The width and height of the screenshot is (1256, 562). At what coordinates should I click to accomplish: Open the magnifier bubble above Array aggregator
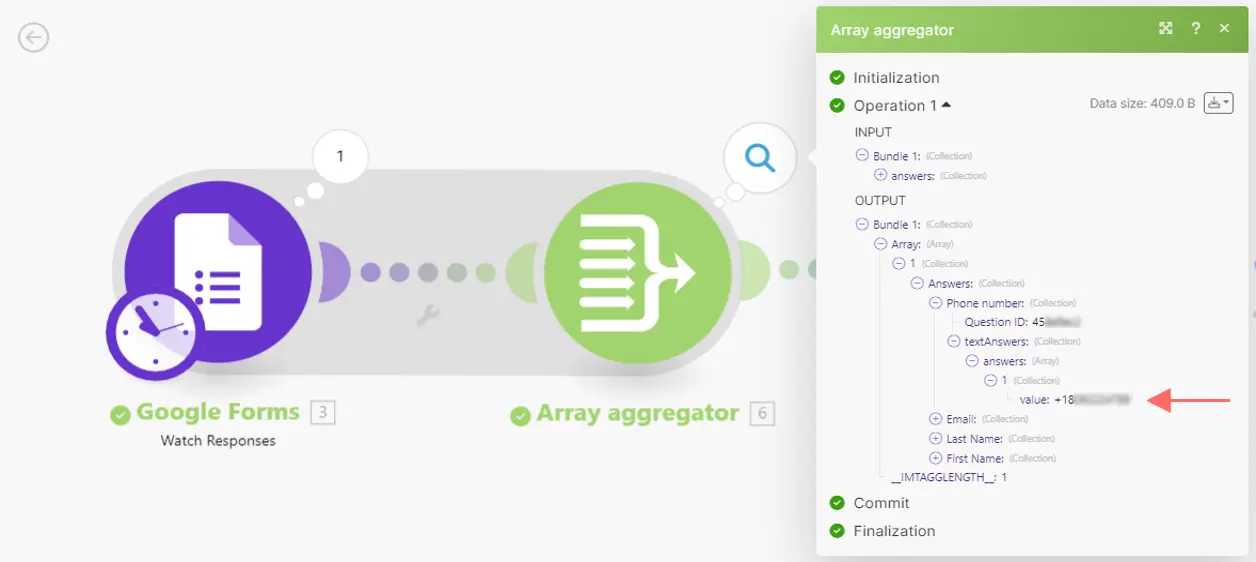tap(760, 157)
